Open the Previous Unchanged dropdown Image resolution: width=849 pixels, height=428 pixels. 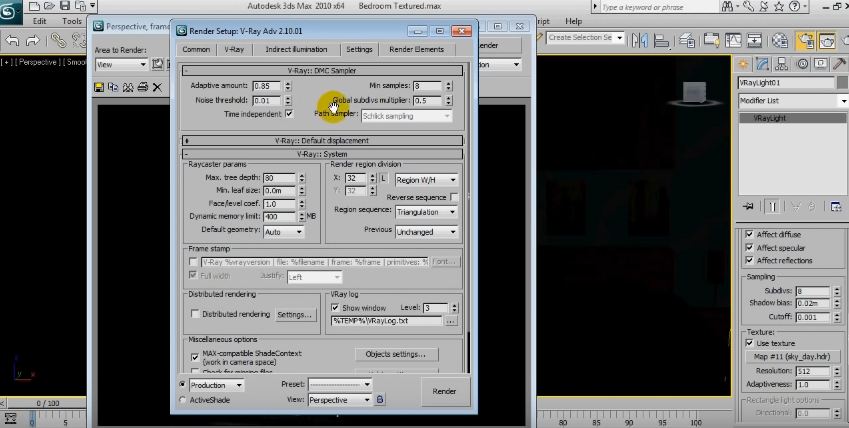click(x=426, y=232)
